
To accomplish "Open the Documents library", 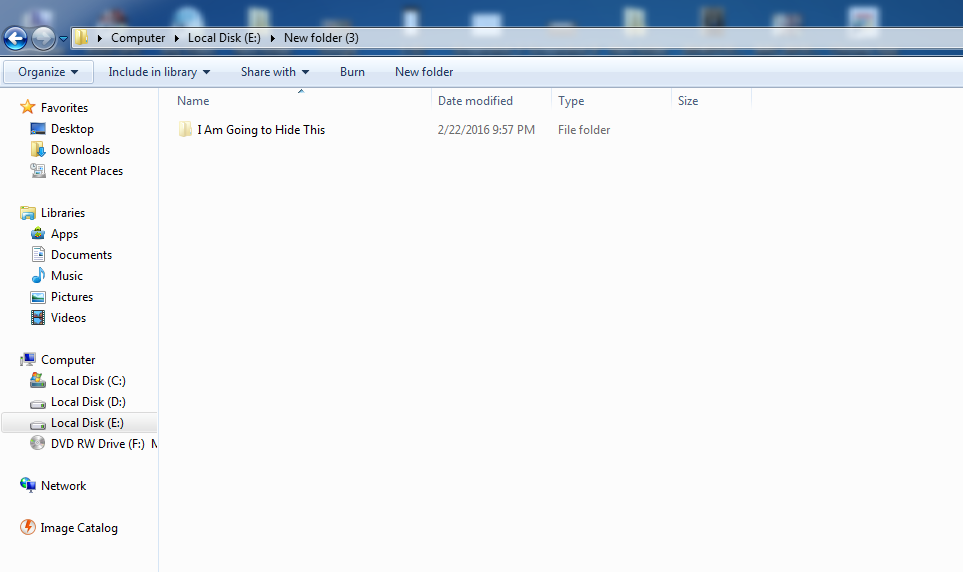I will [x=81, y=255].
